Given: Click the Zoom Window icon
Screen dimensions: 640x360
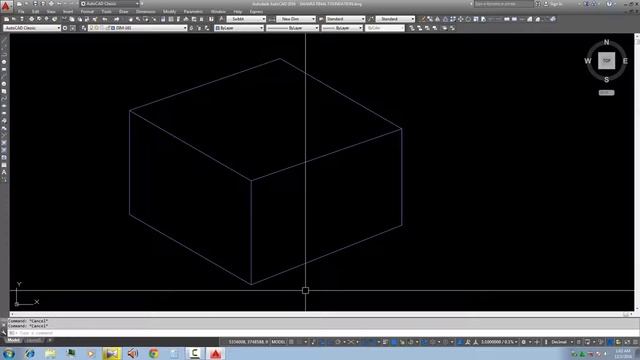Looking at the screenshot, I should [146, 19].
